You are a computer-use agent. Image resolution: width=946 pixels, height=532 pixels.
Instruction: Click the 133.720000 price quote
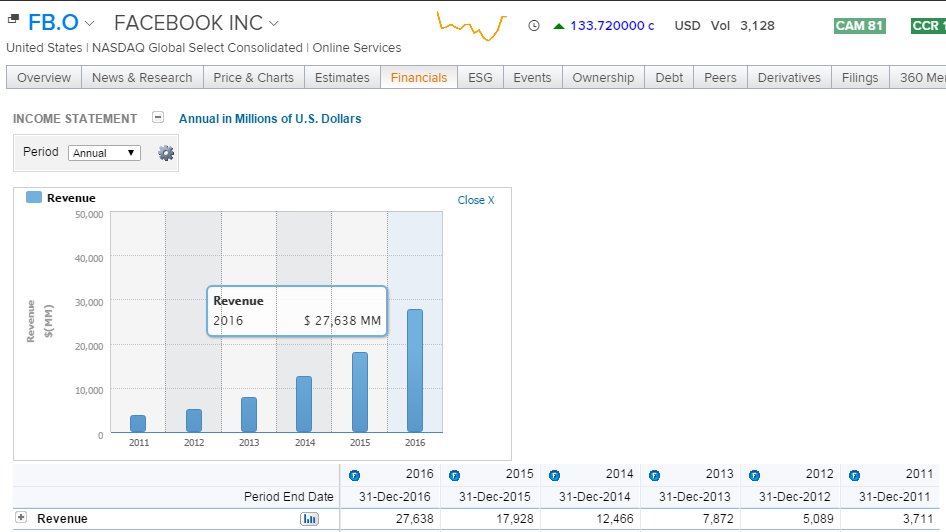tap(612, 26)
